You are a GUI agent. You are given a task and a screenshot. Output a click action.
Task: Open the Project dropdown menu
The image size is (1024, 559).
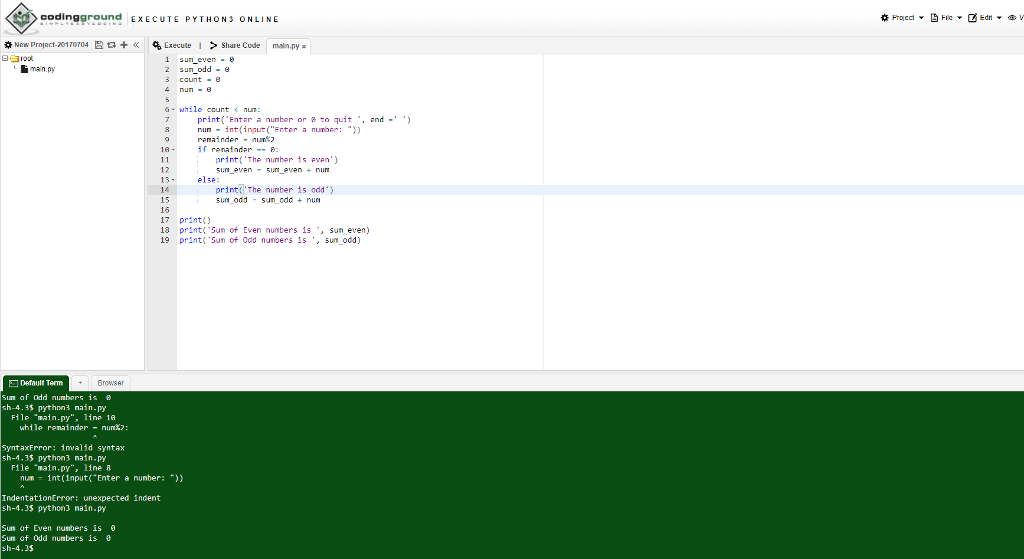[900, 18]
